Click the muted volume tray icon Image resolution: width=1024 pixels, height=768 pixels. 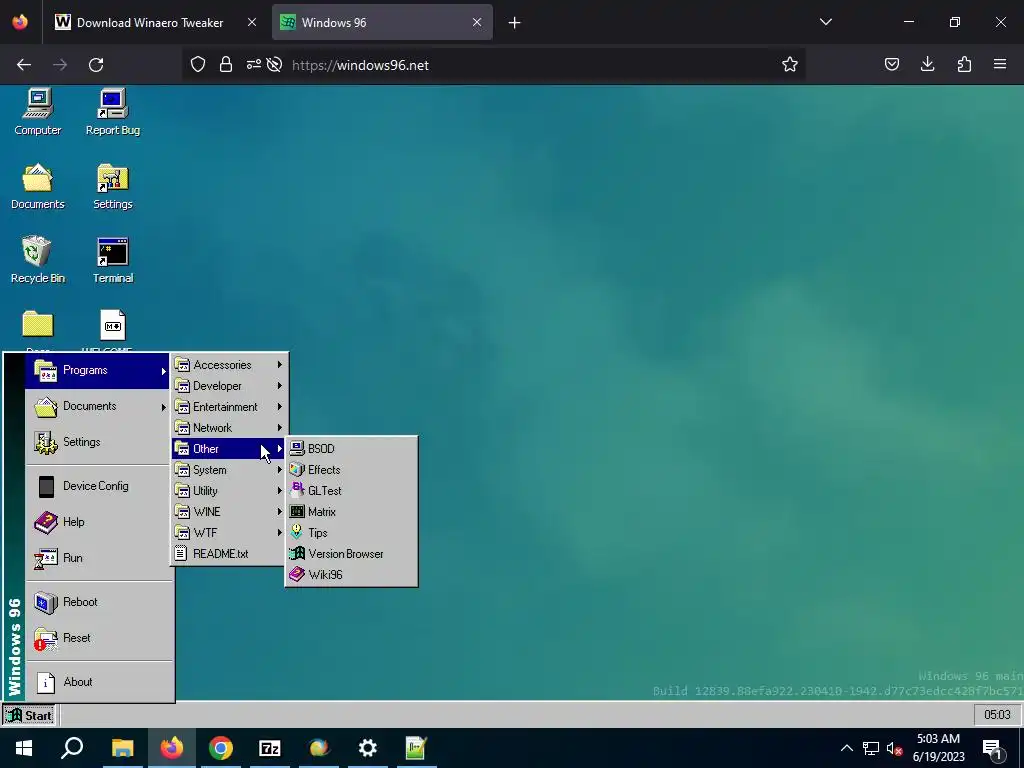tap(894, 748)
